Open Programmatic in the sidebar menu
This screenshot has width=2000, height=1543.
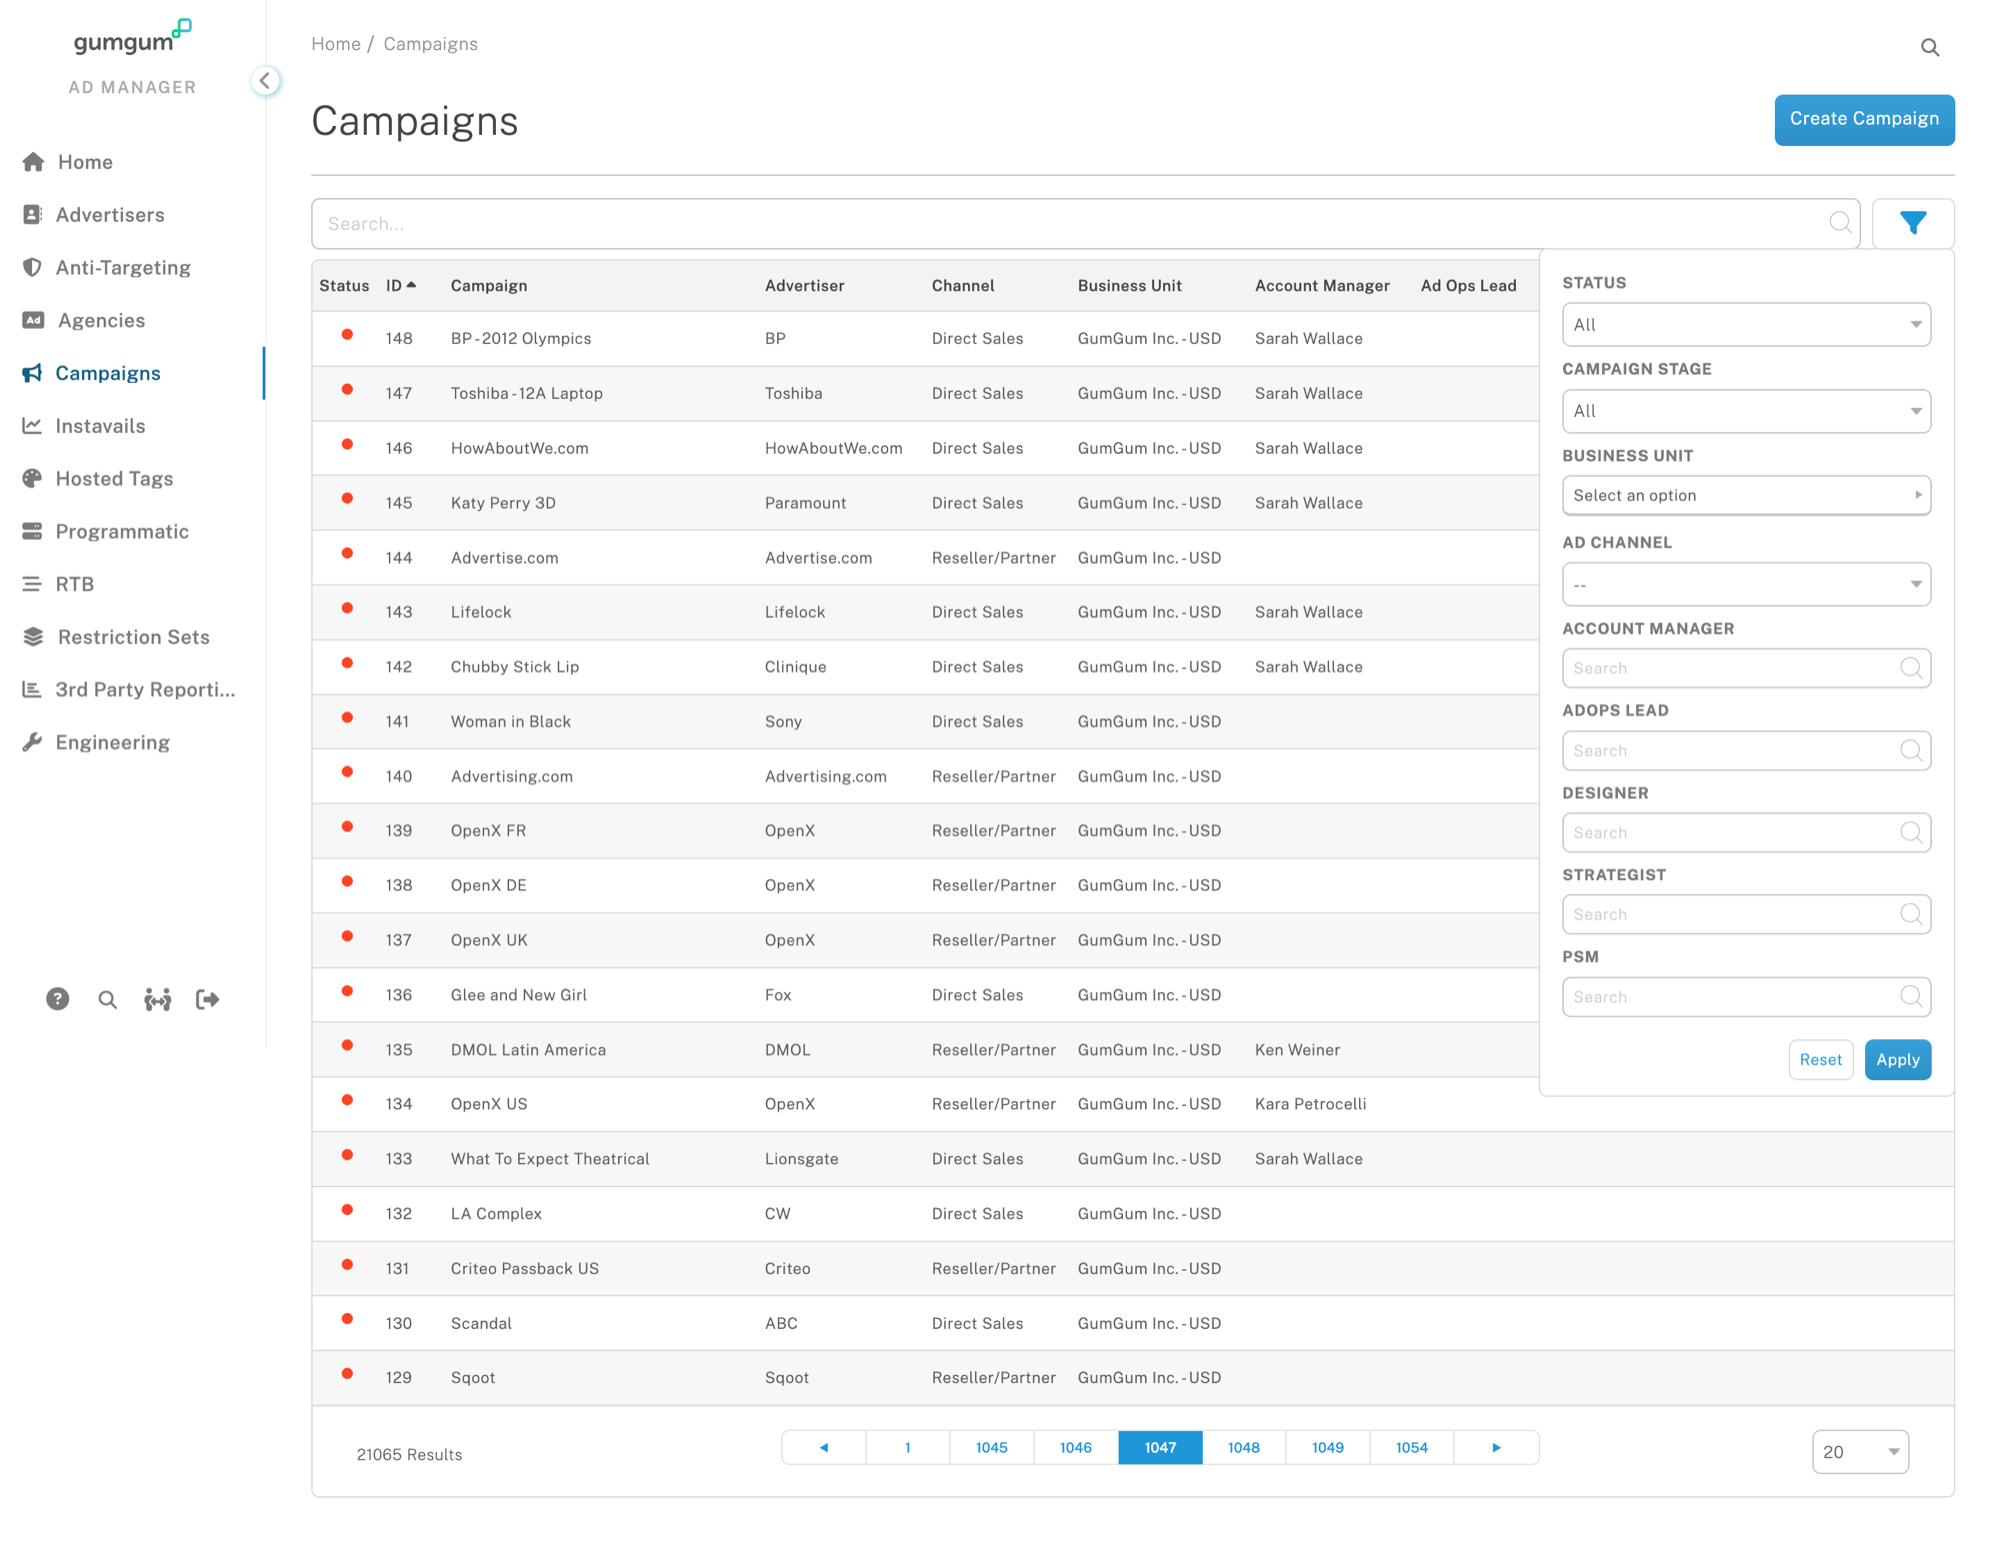122,531
